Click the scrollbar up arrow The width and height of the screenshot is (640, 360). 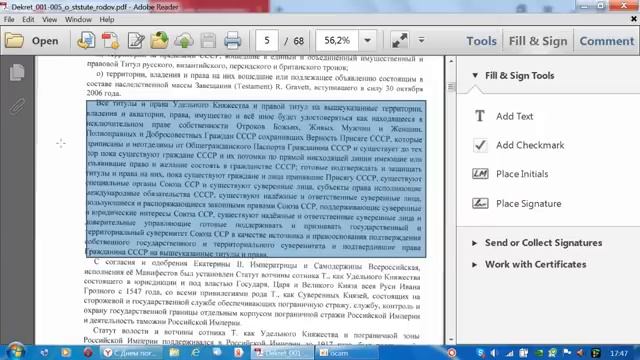[x=451, y=61]
